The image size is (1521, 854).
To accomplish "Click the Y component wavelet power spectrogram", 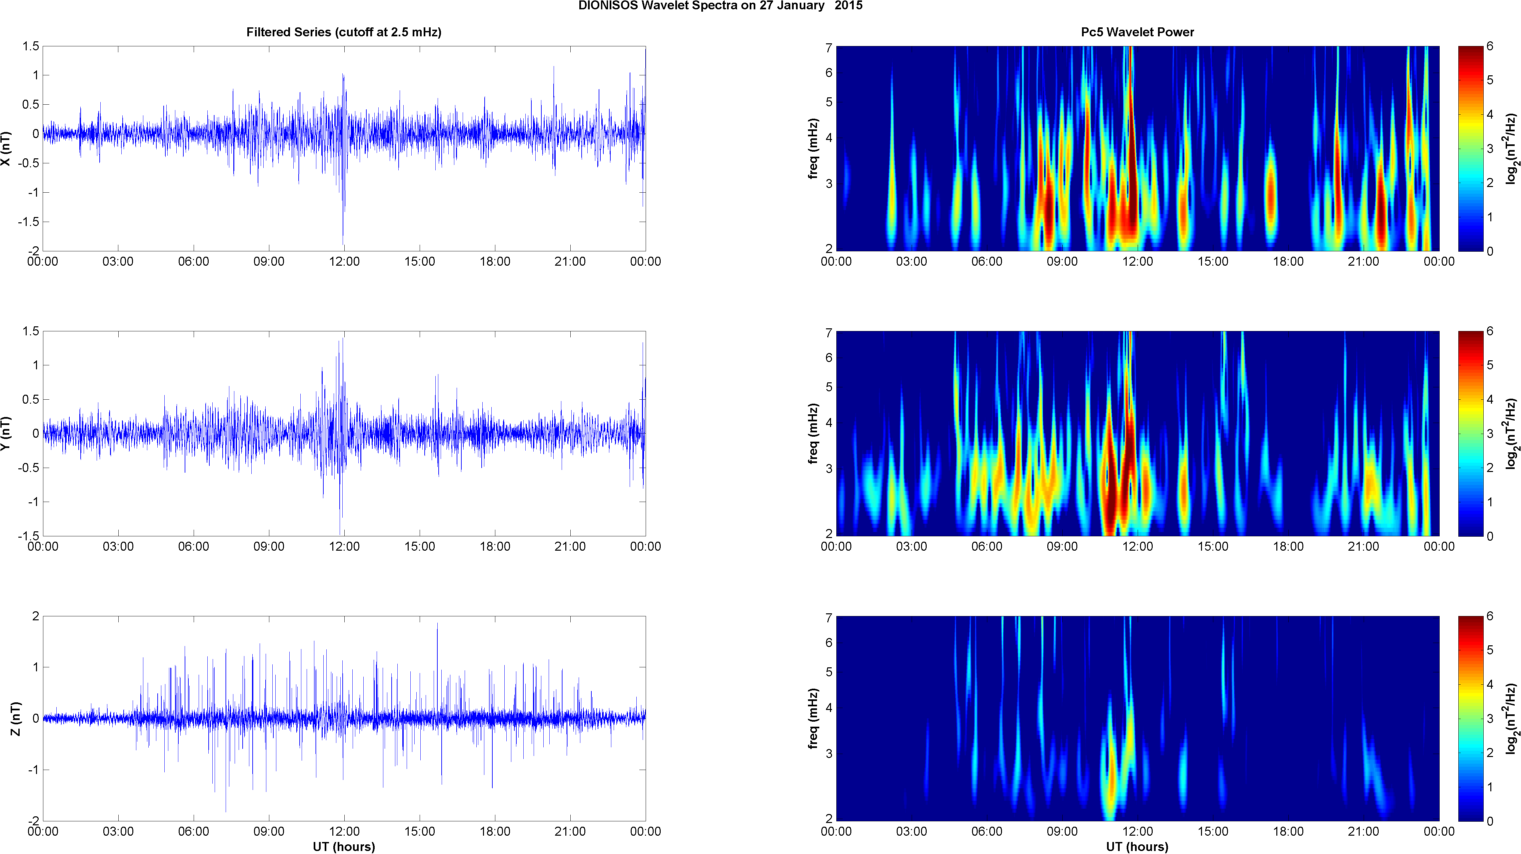I will 1137,433.
